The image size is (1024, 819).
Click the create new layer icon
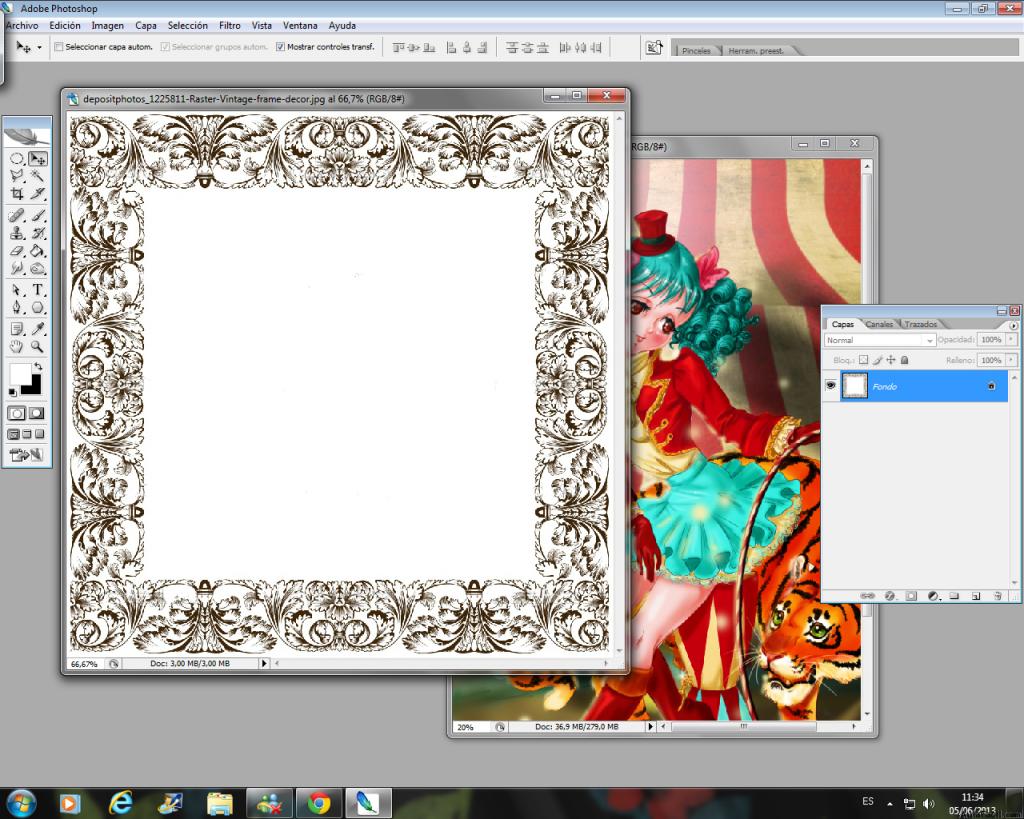click(976, 596)
